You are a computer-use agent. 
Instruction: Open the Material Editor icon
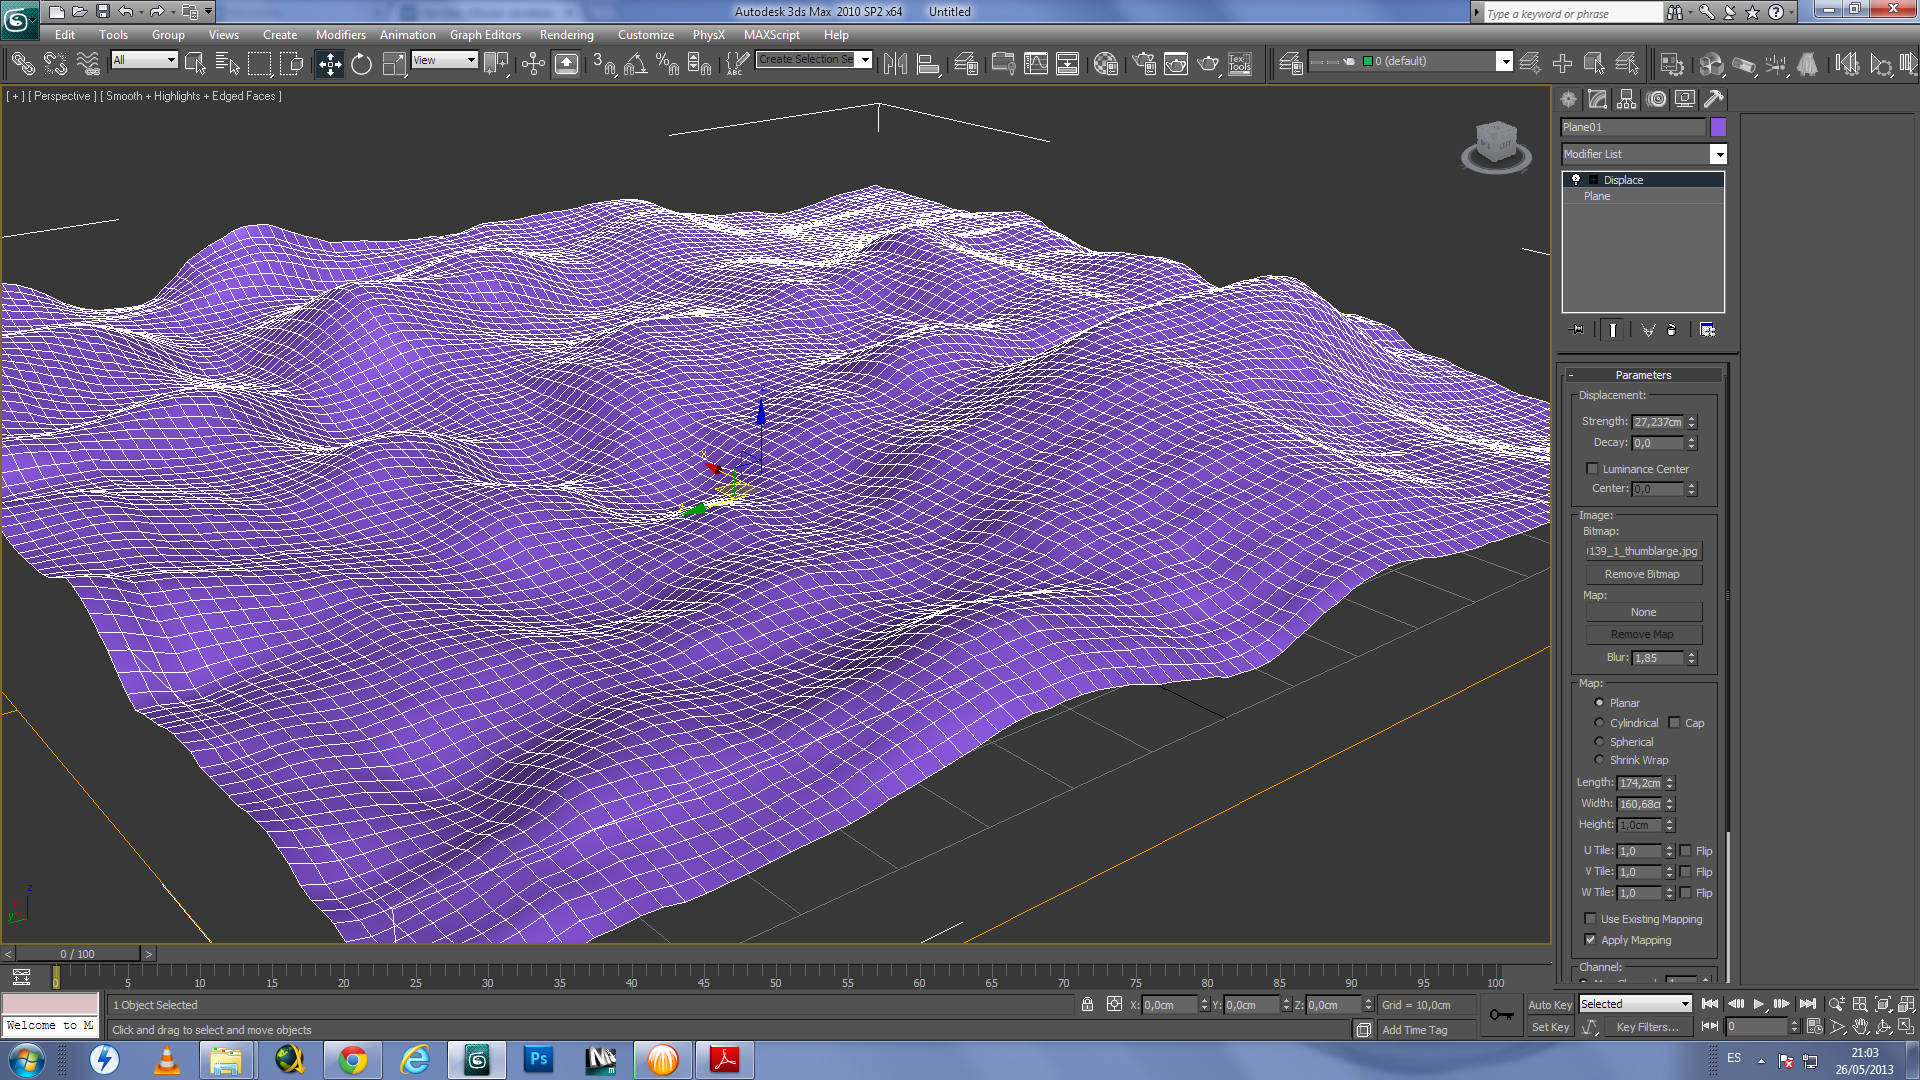[x=1105, y=64]
